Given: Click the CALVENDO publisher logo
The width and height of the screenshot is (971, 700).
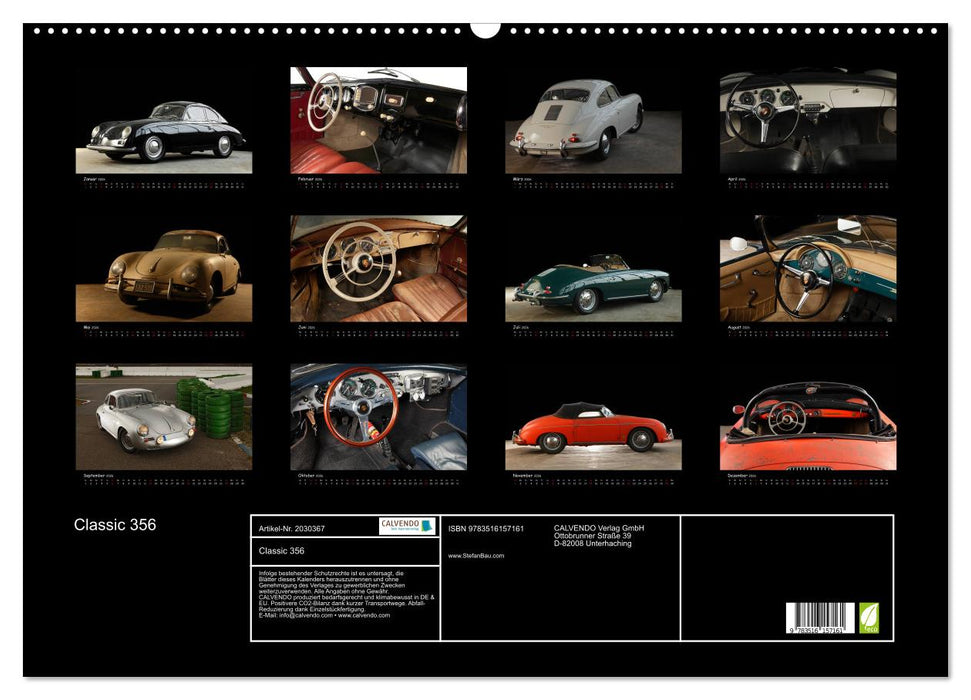Looking at the screenshot, I should [407, 526].
